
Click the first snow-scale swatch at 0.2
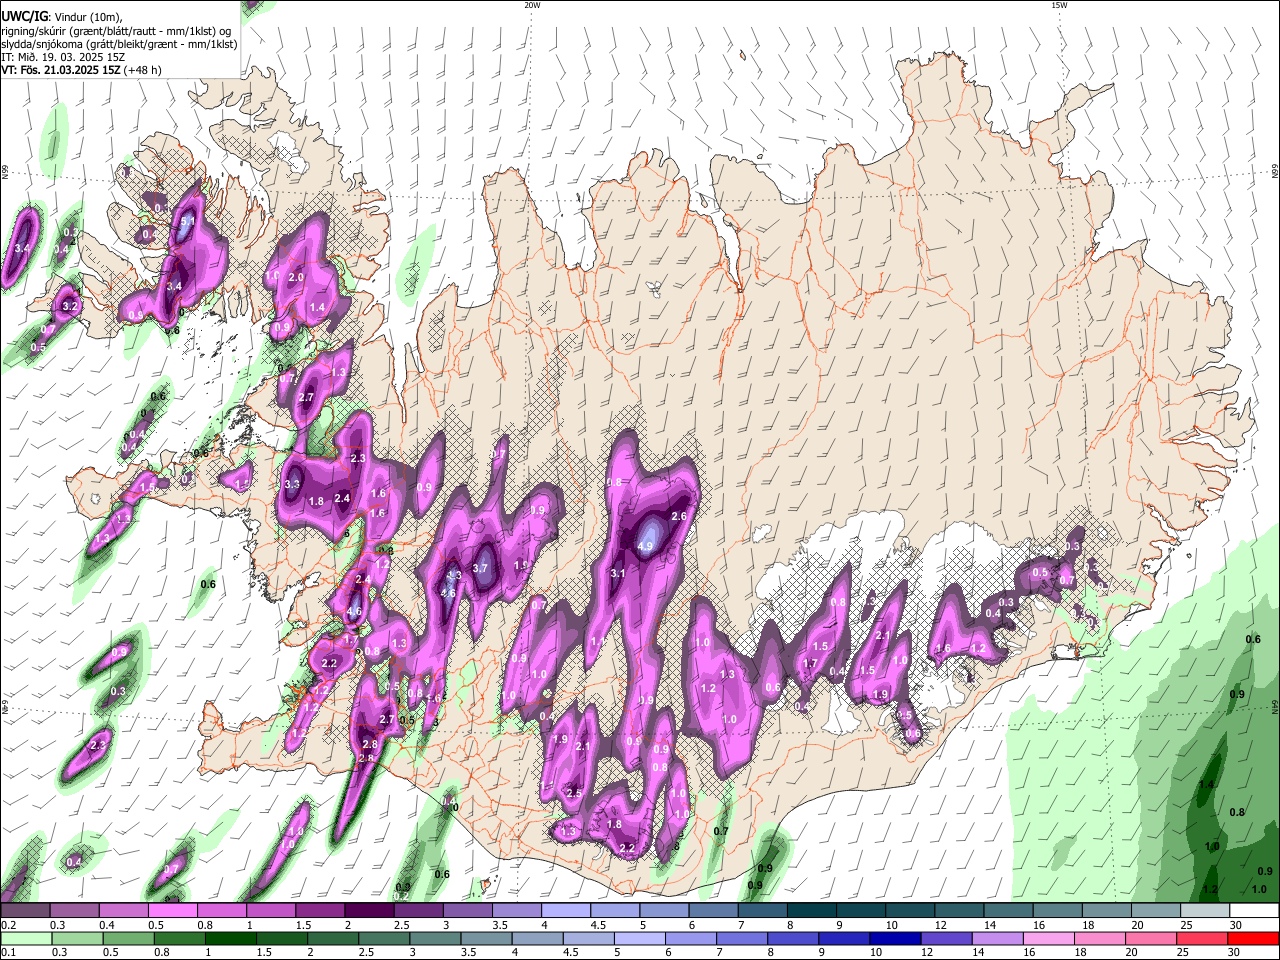click(x=25, y=911)
